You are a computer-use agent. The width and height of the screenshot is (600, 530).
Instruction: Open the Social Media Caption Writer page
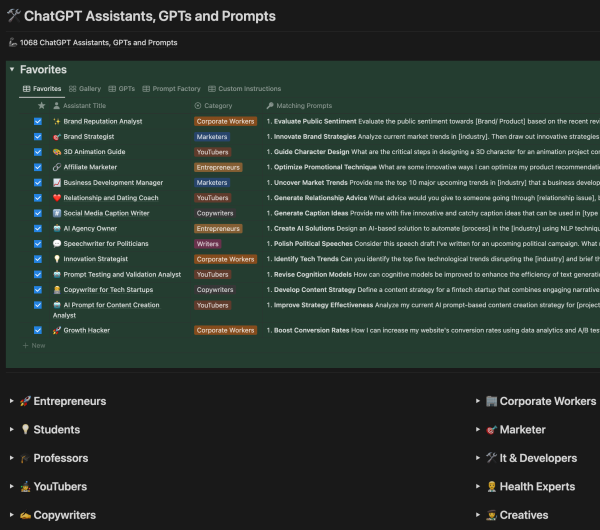106,213
